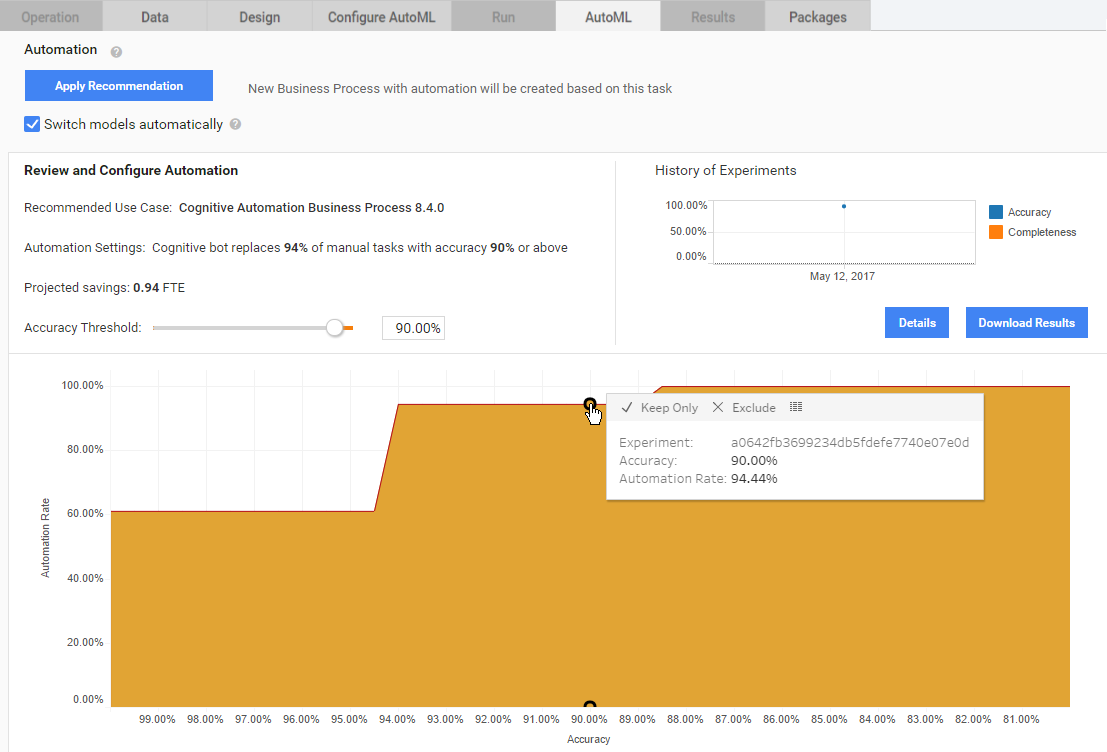Click the Apply Recommendation button
This screenshot has width=1107, height=752.
click(119, 85)
